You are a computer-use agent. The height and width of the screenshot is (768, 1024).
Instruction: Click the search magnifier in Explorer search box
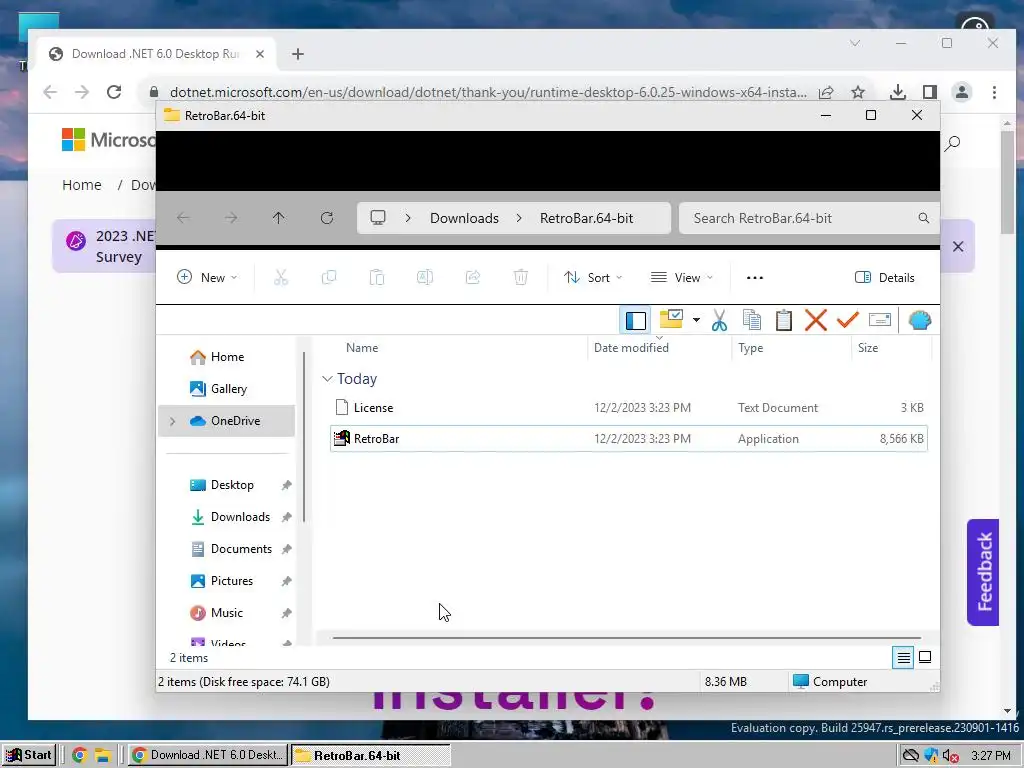[x=923, y=218]
